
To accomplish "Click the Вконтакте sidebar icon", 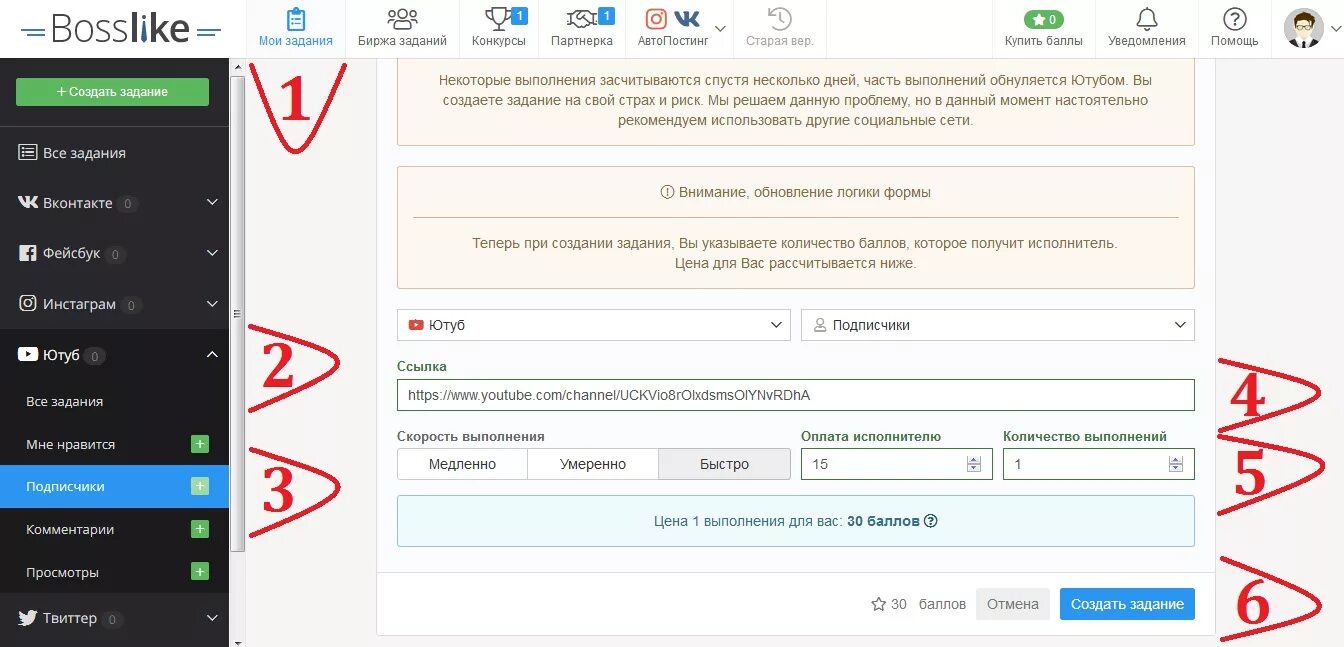I will coord(28,202).
